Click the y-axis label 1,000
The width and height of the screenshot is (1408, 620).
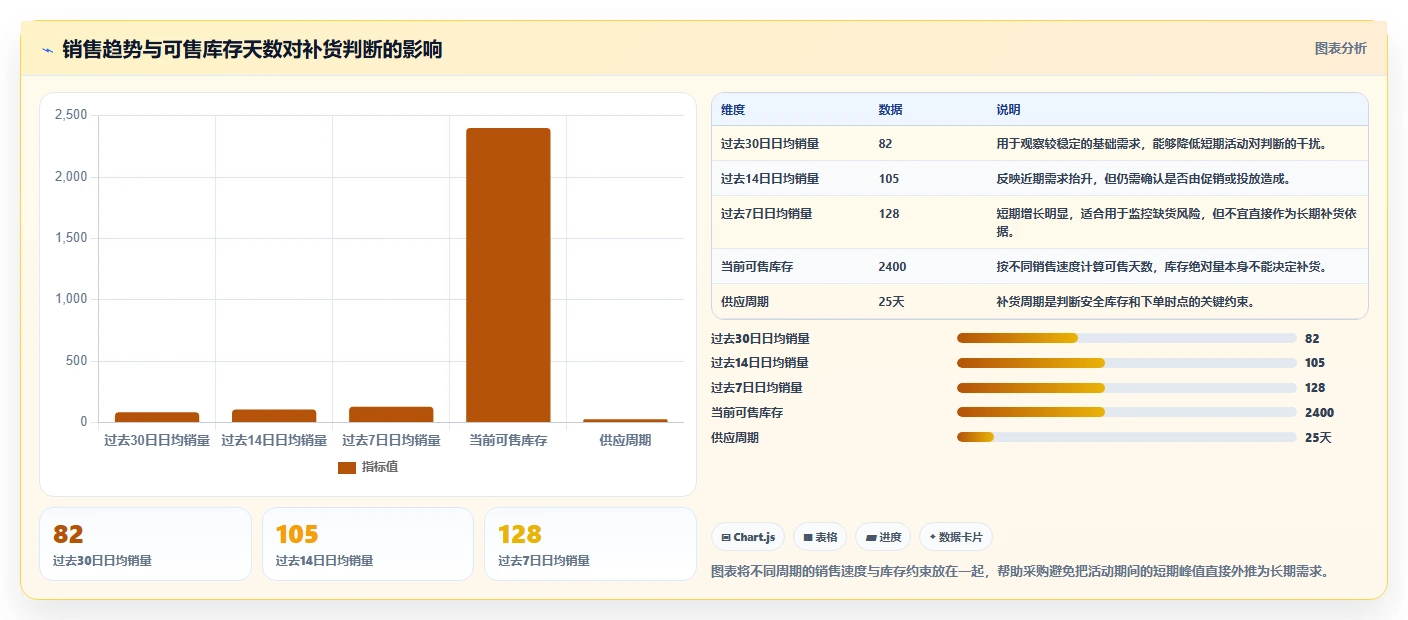click(71, 299)
